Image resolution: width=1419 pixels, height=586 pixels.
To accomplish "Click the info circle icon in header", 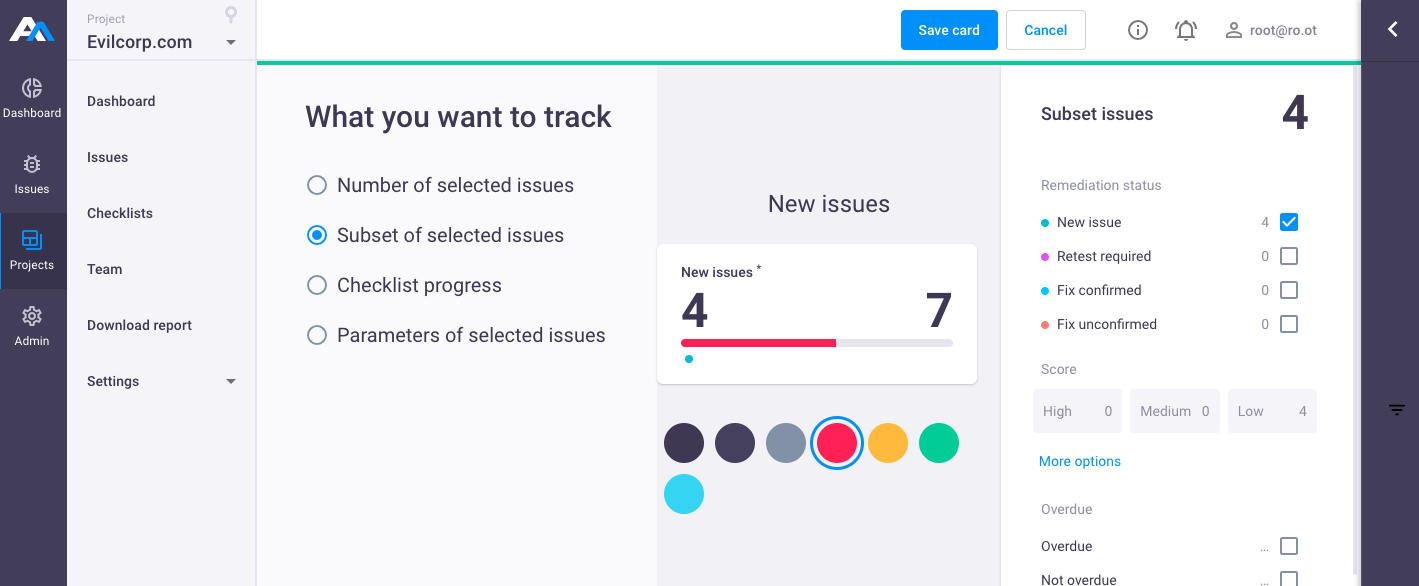I will point(1137,30).
